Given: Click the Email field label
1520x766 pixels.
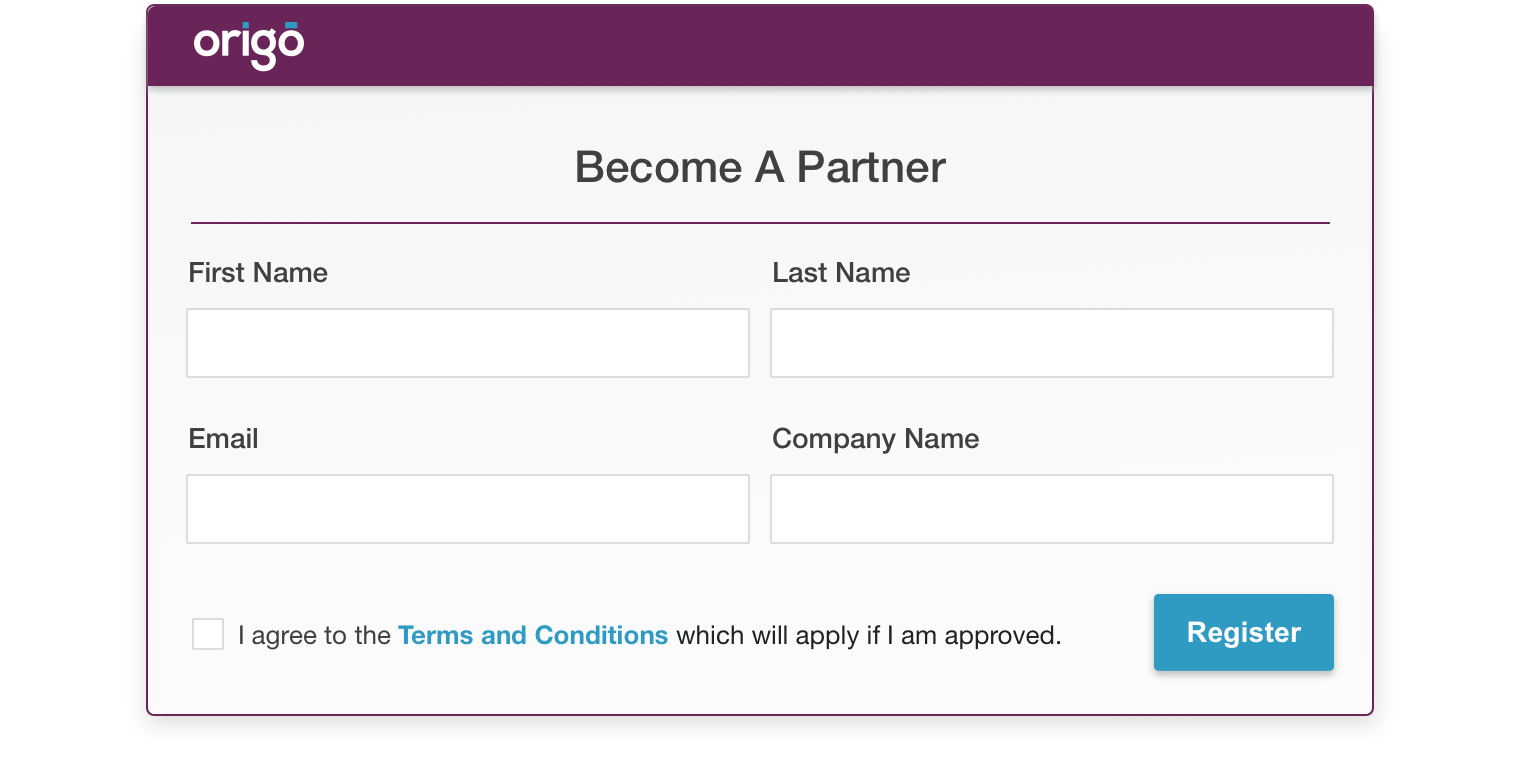Looking at the screenshot, I should [x=223, y=439].
